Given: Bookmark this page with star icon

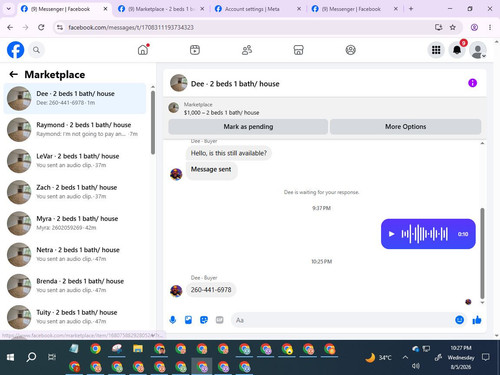Looking at the screenshot, I should coord(452,27).
